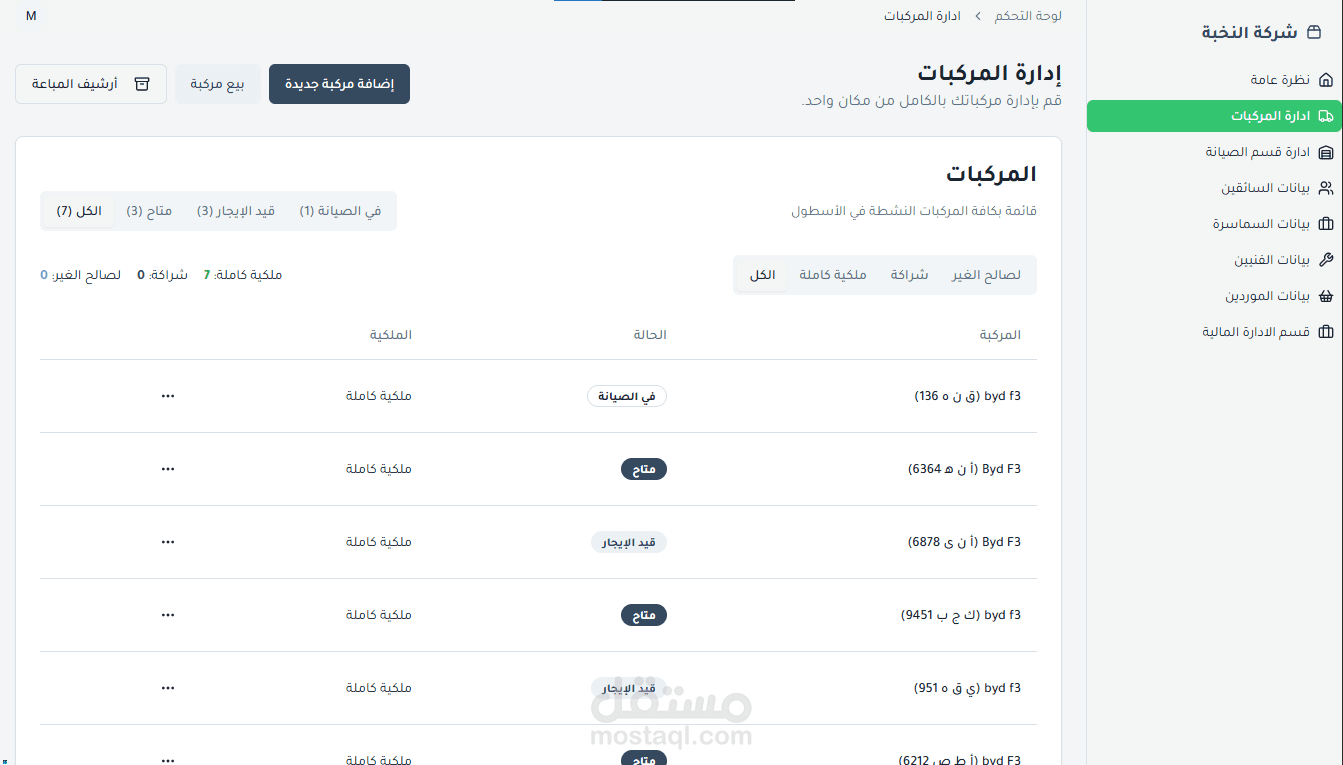Click قيد الإيجار badge for vehicle 6878

(x=629, y=542)
